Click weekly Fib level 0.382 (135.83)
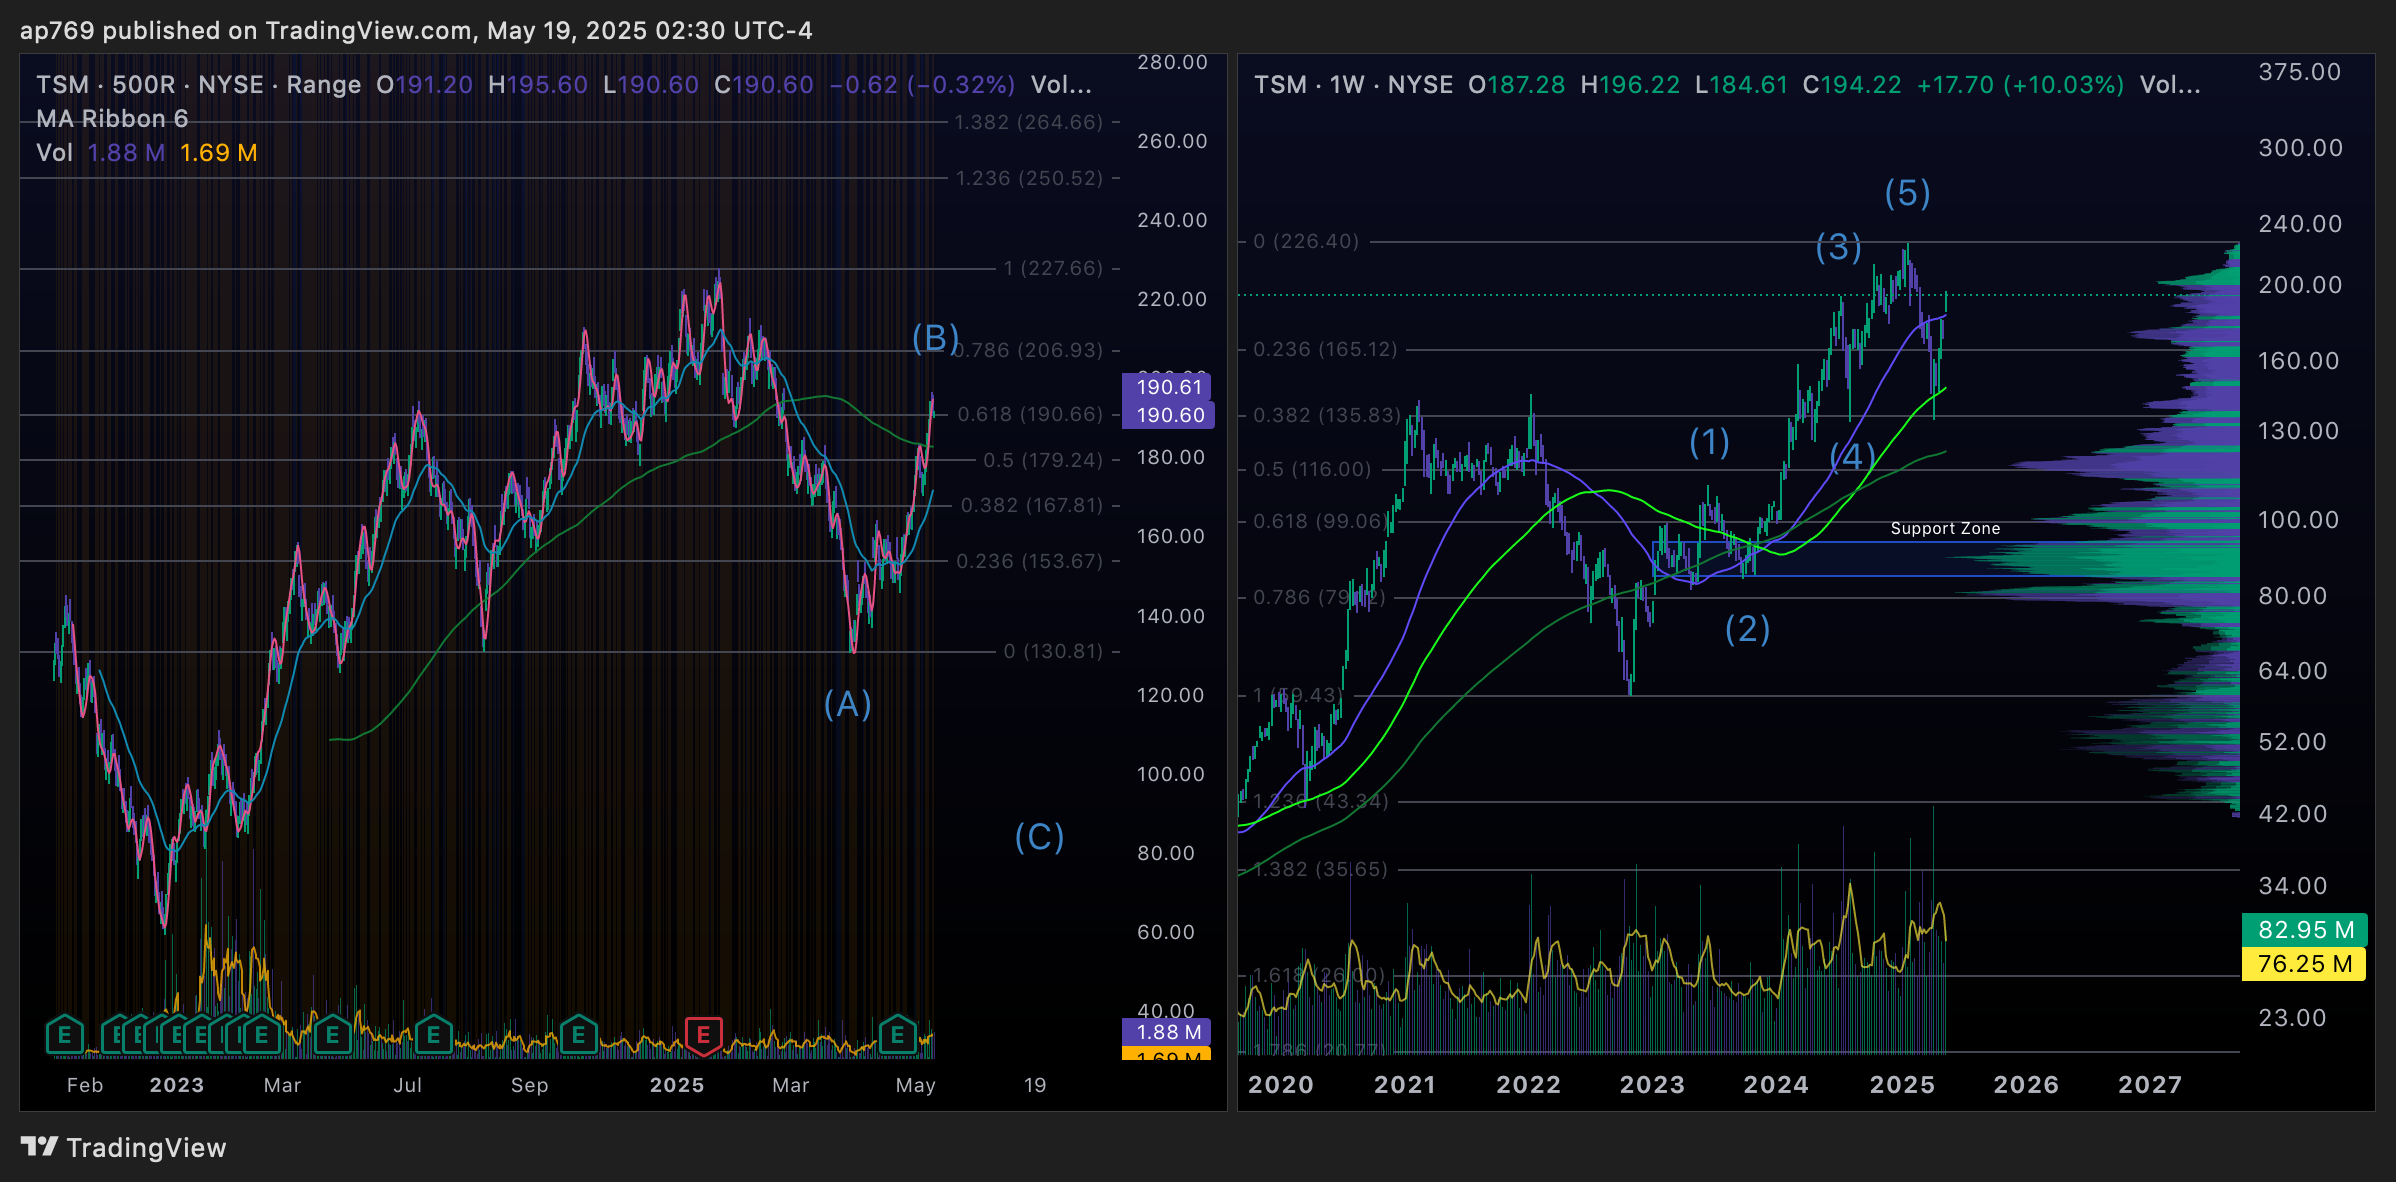 point(1326,415)
